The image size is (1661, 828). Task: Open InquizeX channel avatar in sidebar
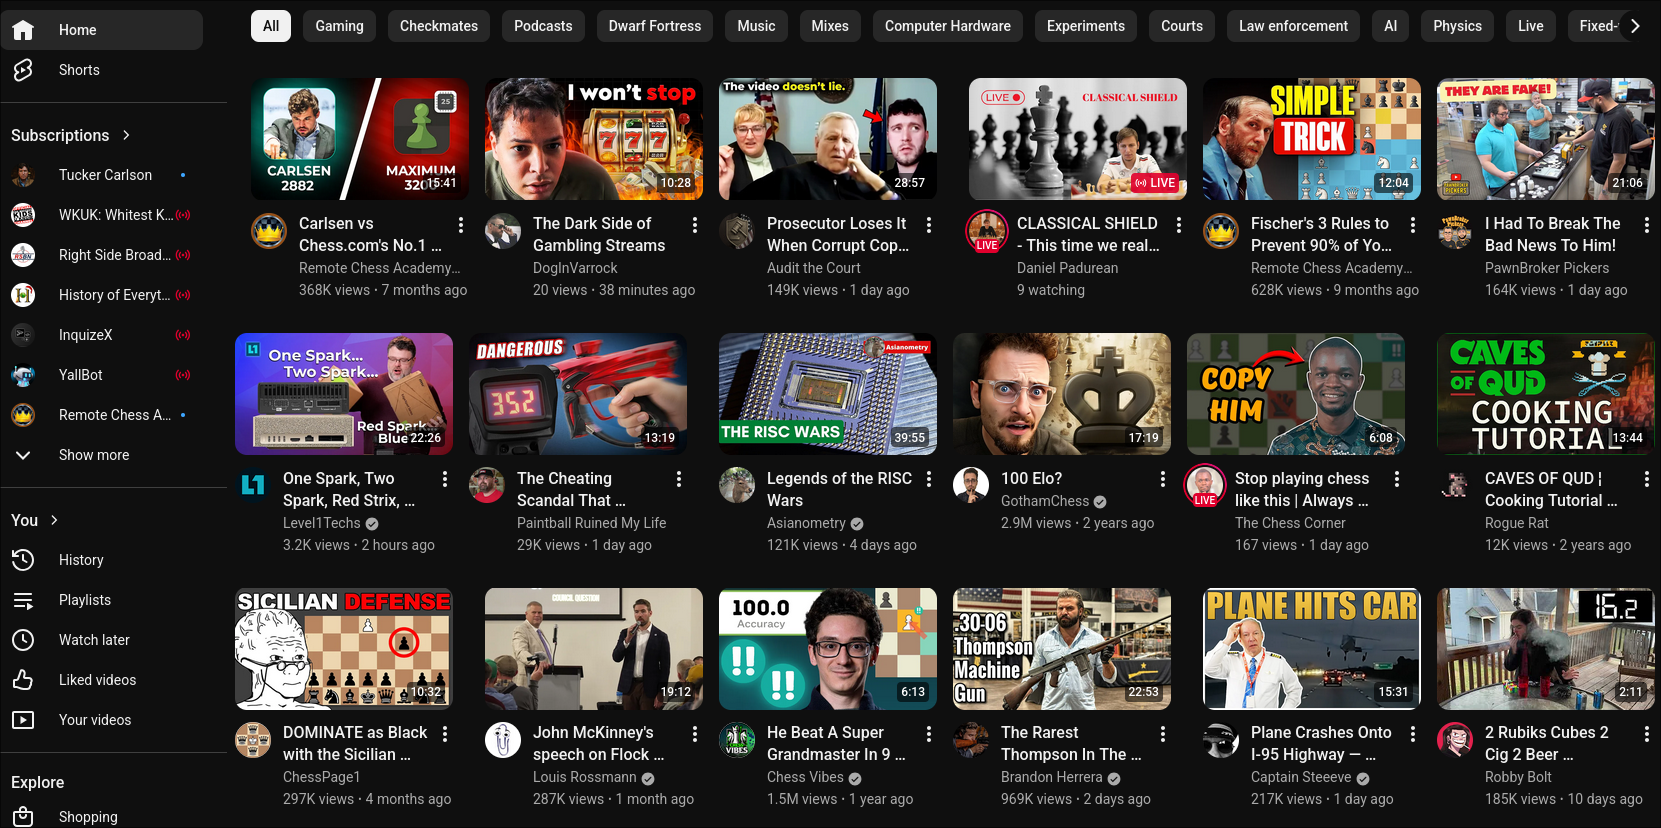click(23, 335)
